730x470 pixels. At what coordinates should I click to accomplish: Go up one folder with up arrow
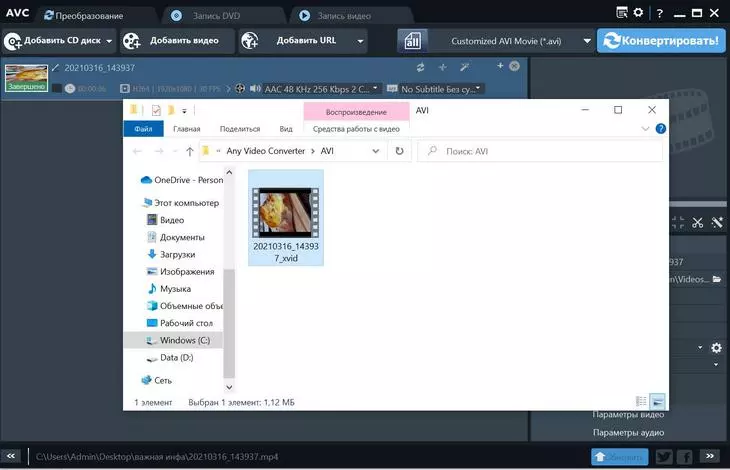point(189,151)
